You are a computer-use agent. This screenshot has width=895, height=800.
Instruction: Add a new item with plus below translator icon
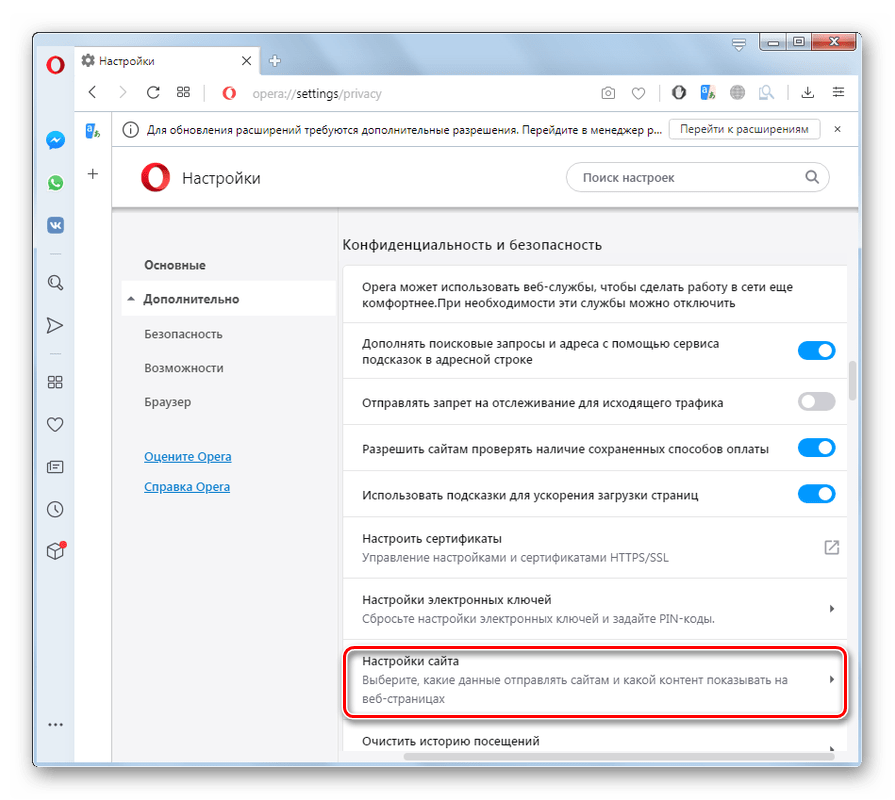coord(92,173)
